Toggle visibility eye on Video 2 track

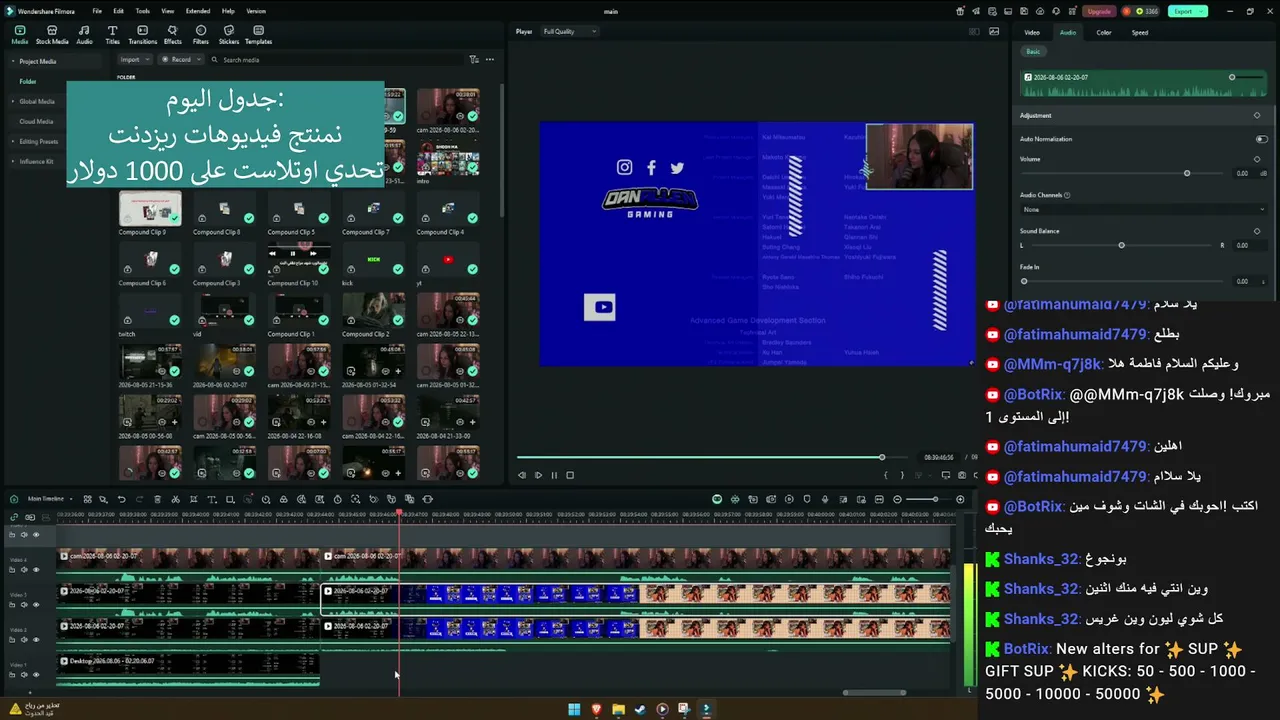coord(36,640)
